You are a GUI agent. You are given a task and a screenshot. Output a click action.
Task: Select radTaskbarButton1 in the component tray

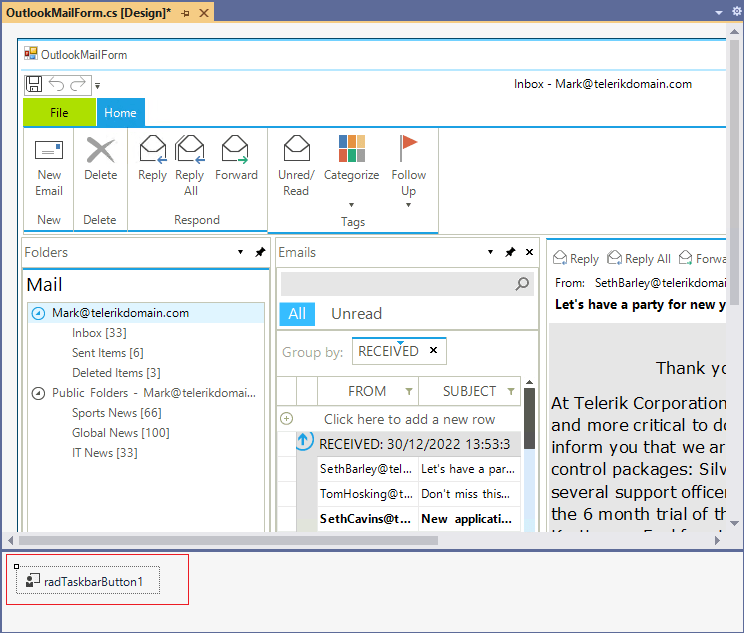point(88,580)
